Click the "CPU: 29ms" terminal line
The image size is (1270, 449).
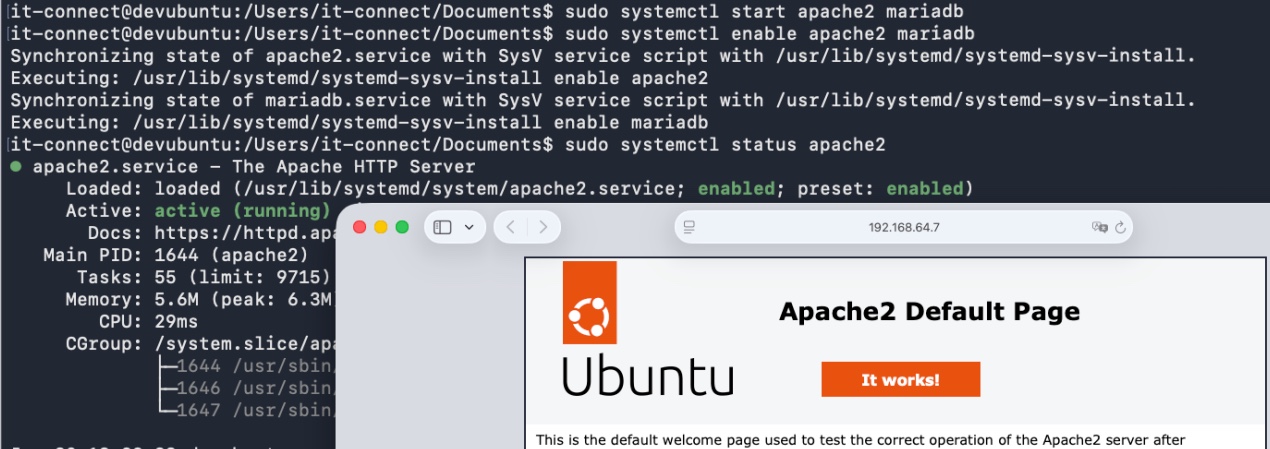148,321
